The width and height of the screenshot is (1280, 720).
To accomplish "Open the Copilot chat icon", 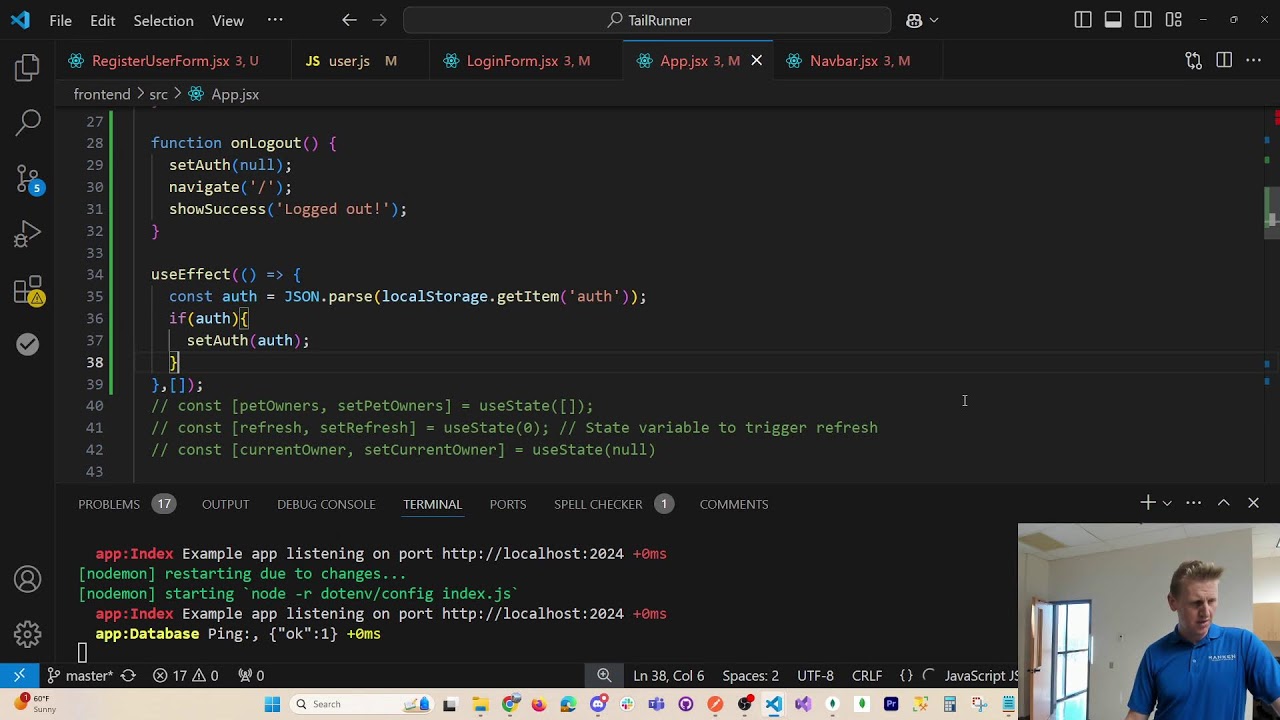I will pos(914,20).
